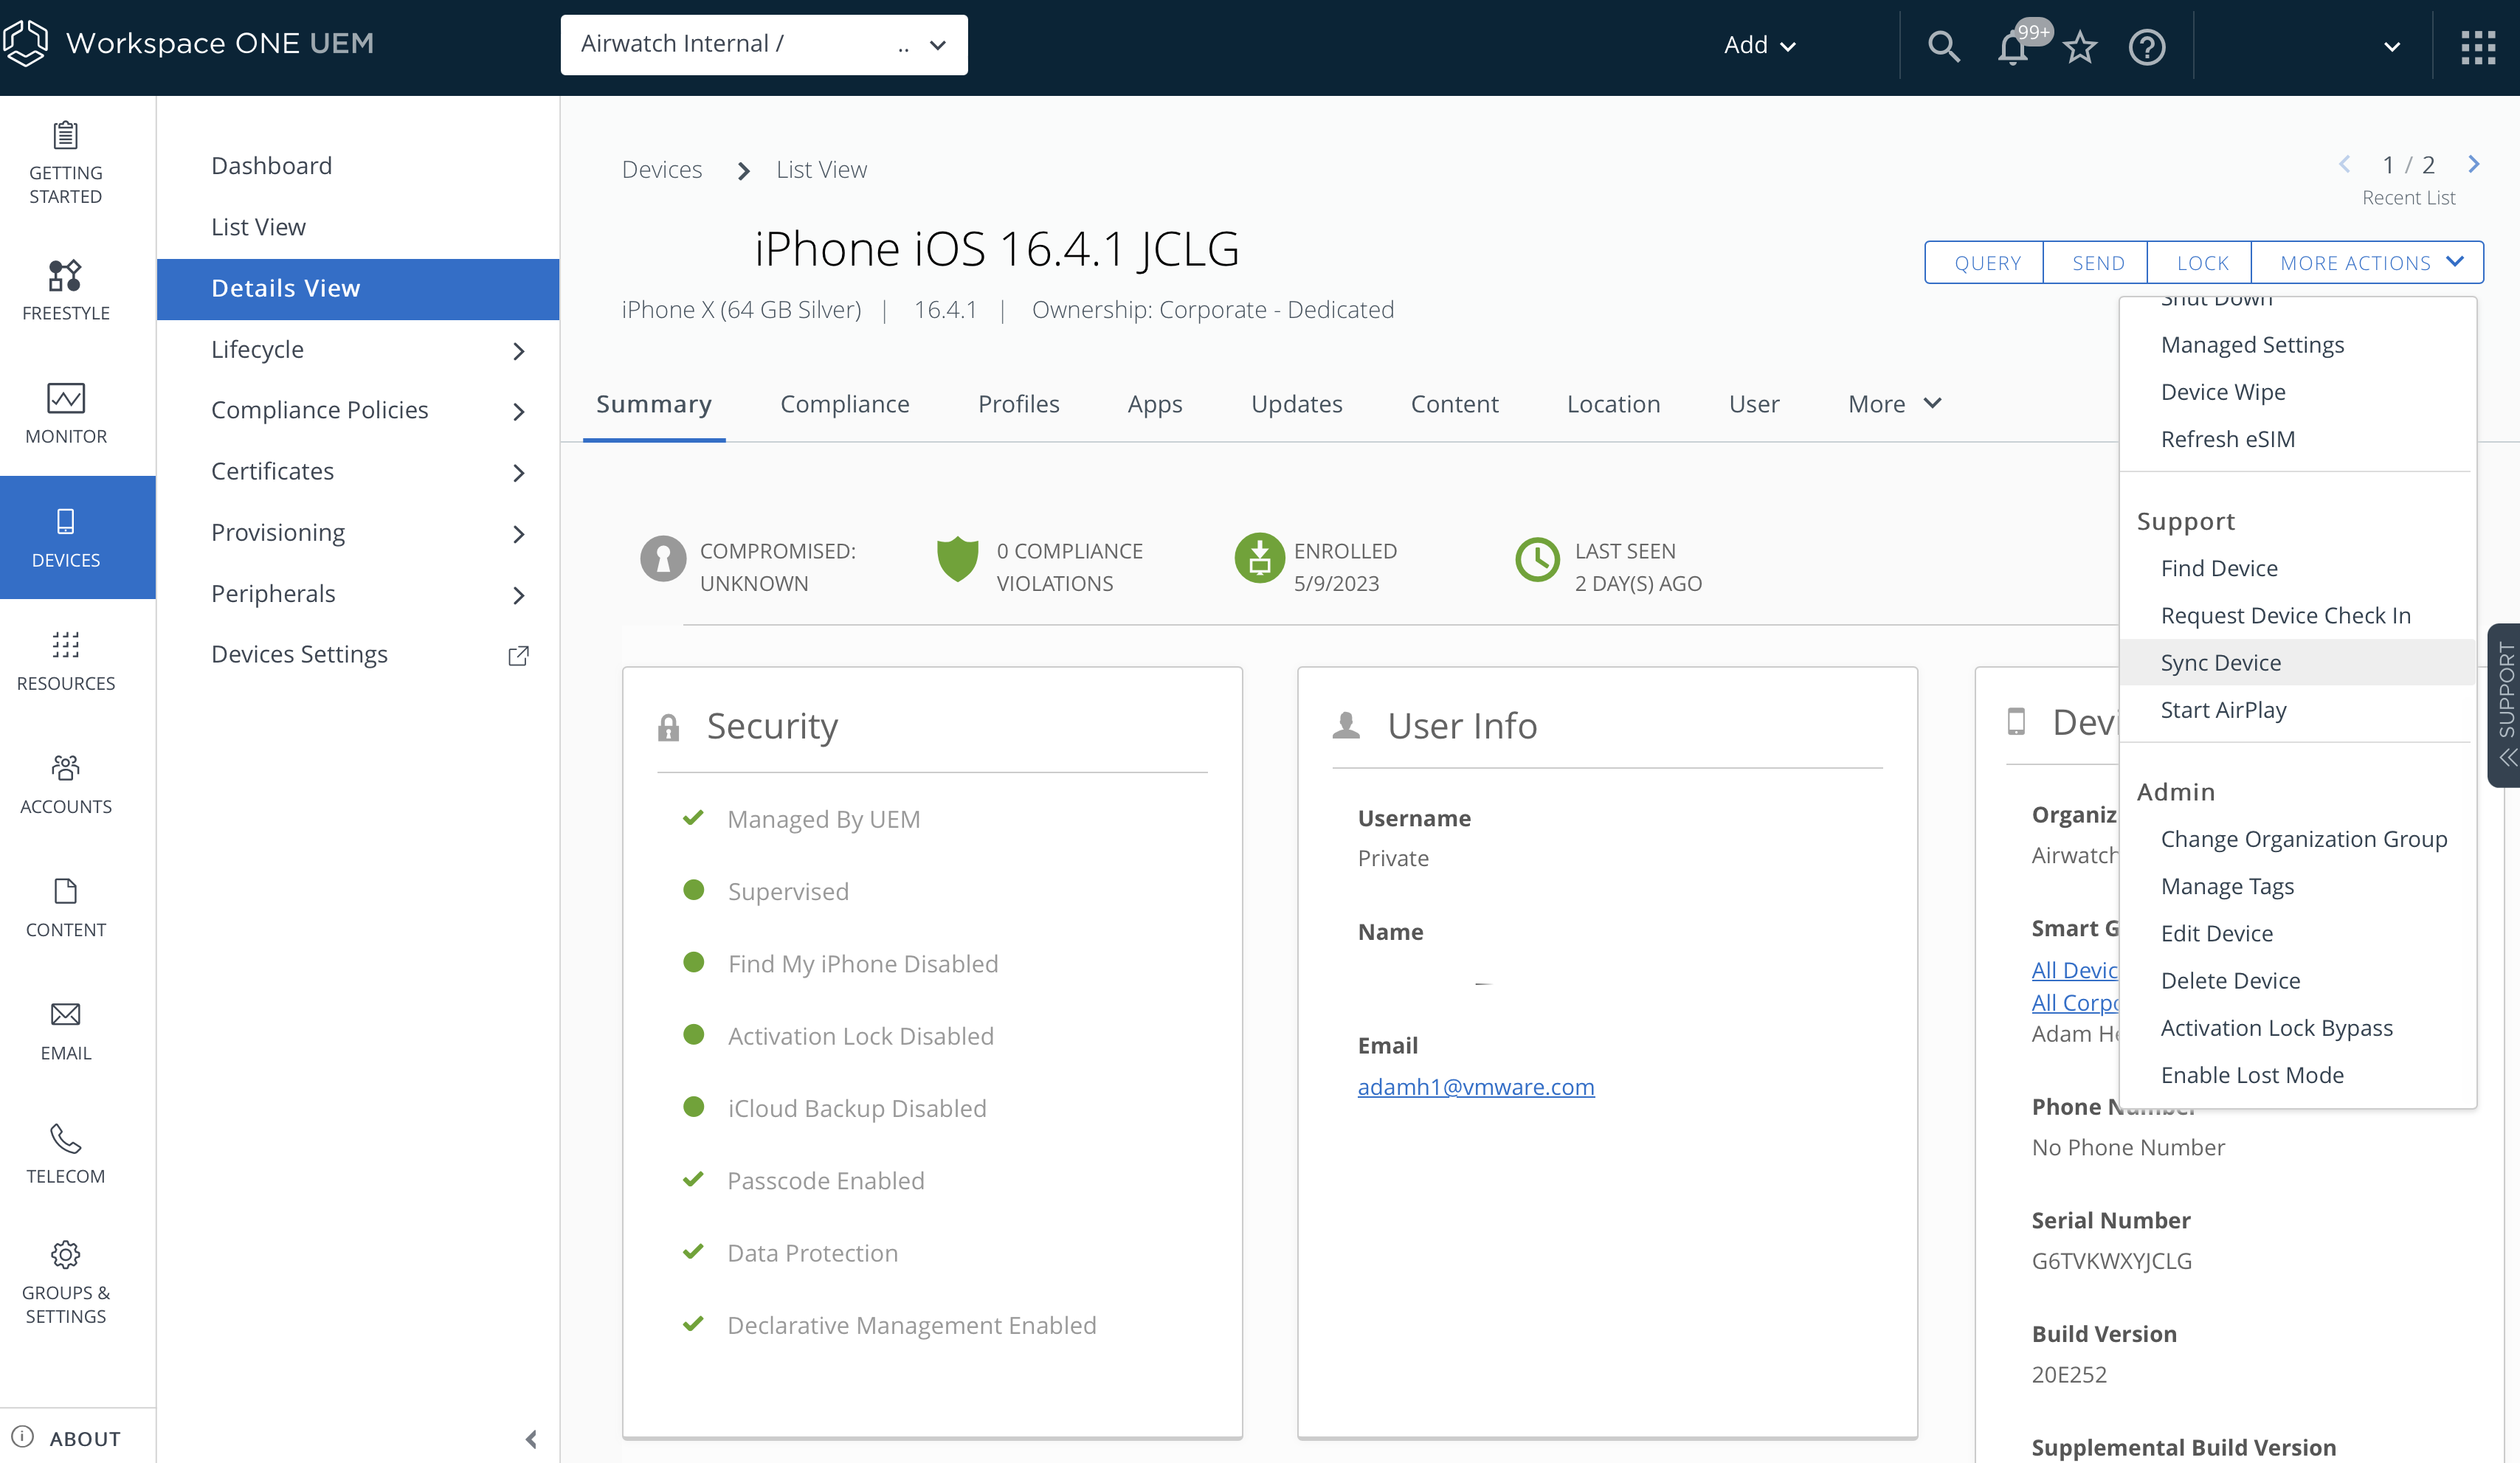Expand the Peripherals submenu
Viewport: 2520px width, 1463px height.
click(x=518, y=596)
